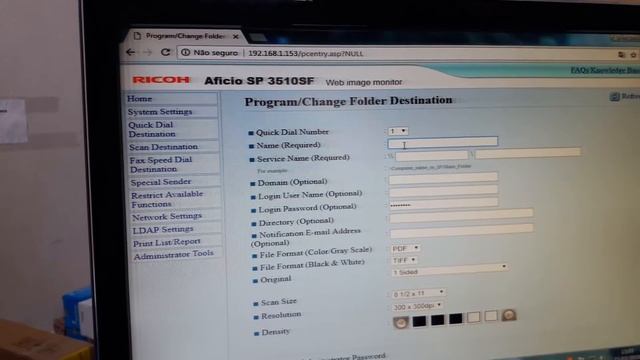This screenshot has height=360, width=640.
Task: Click the Login Password field
Action: click(444, 203)
